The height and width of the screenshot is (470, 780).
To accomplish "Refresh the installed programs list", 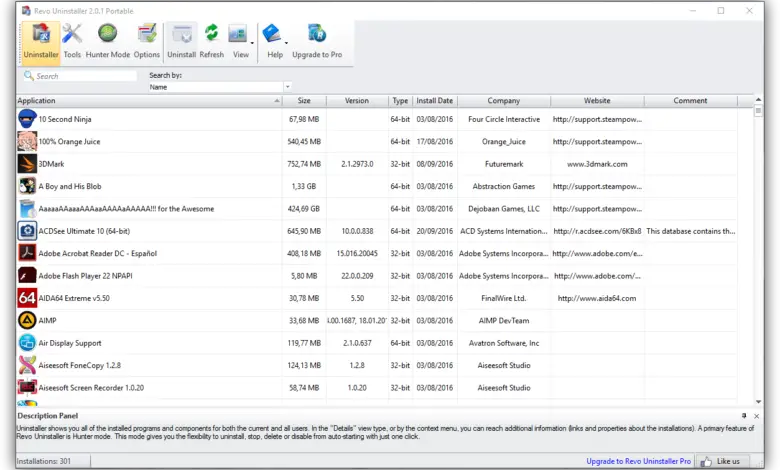I will click(x=211, y=40).
